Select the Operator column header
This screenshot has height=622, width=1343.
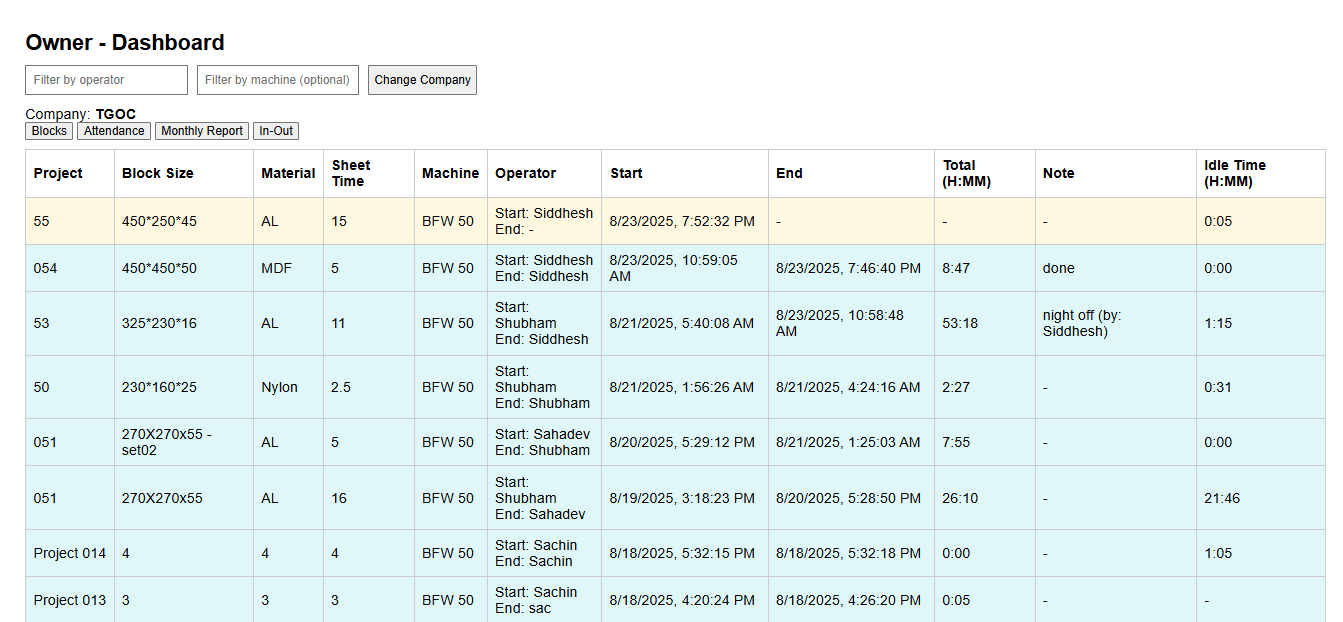(x=525, y=173)
